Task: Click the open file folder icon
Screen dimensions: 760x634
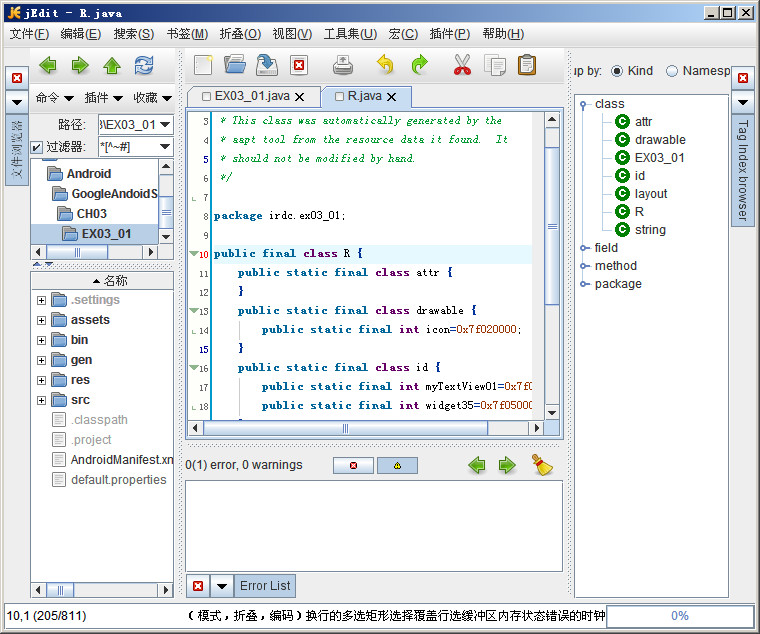Action: (x=235, y=66)
